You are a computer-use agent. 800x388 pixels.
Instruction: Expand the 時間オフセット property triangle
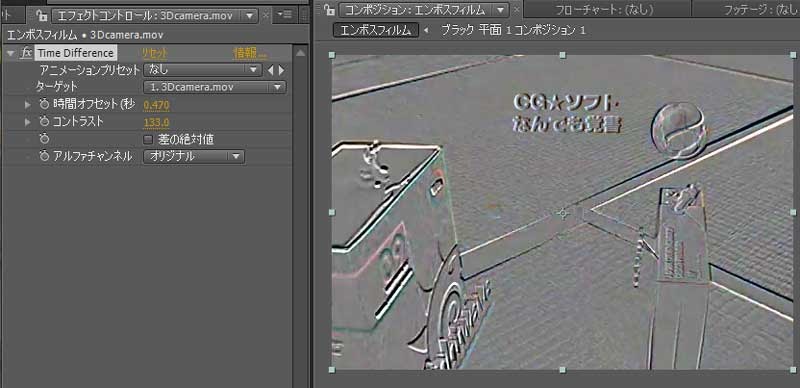point(28,105)
